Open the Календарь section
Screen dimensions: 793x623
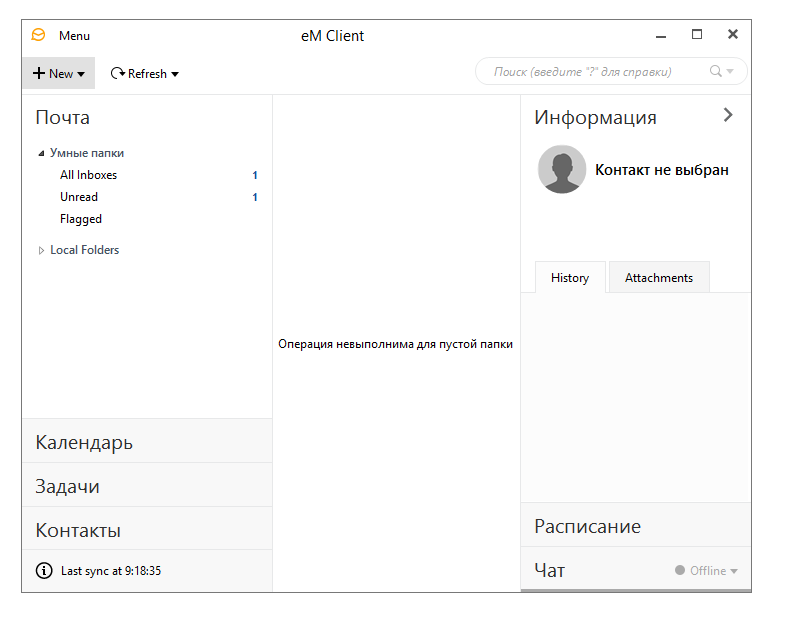84,442
